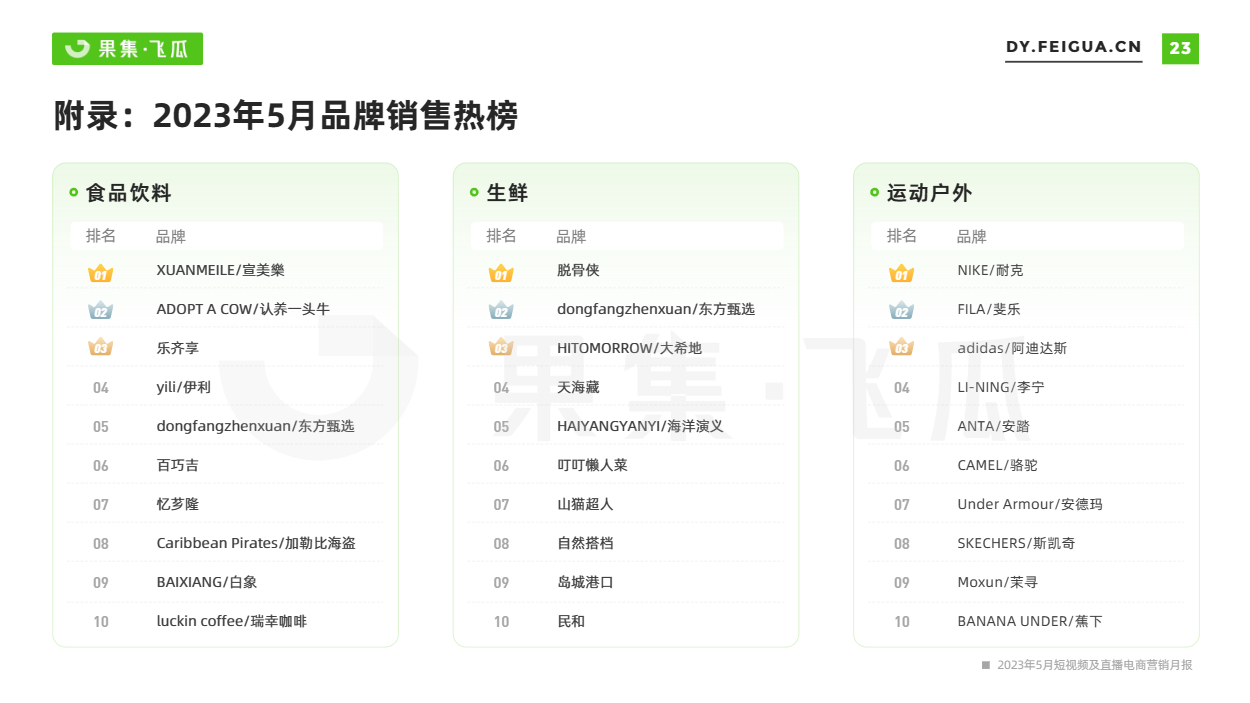Click footer 2023年5月短视频及直播电商营销月报
Screen dimensions: 1250x703
tap(1094, 665)
